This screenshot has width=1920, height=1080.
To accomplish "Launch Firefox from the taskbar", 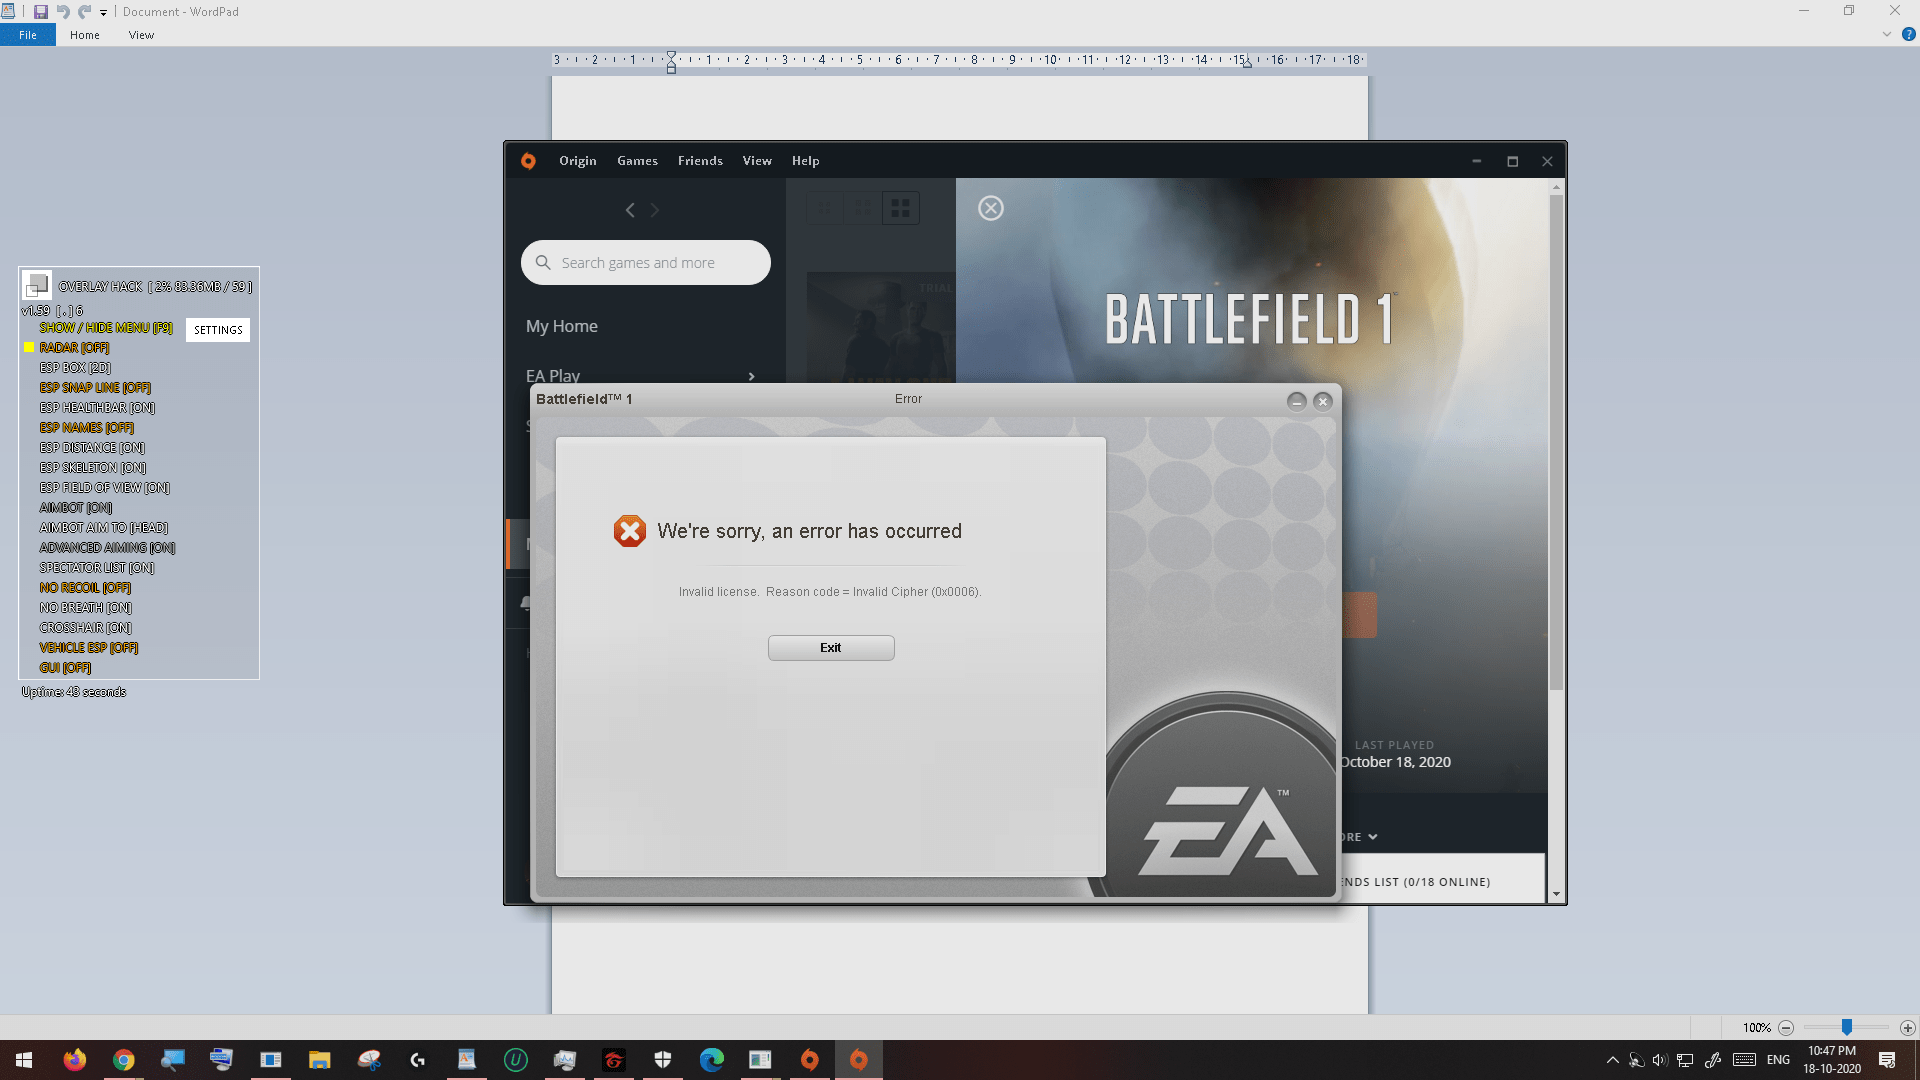I will click(x=75, y=1060).
